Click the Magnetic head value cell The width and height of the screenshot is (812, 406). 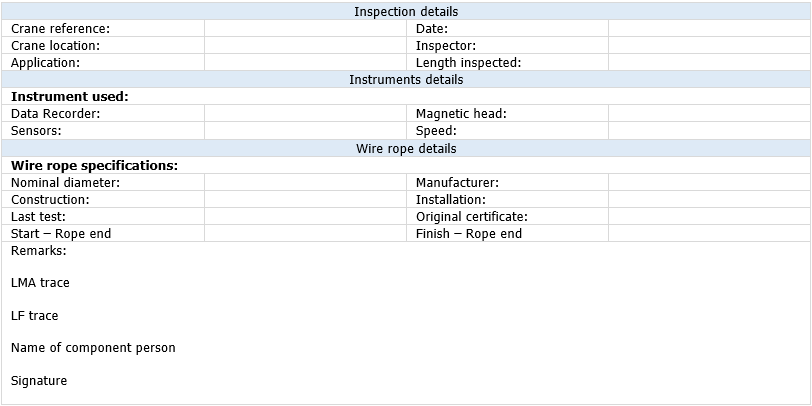(709, 113)
